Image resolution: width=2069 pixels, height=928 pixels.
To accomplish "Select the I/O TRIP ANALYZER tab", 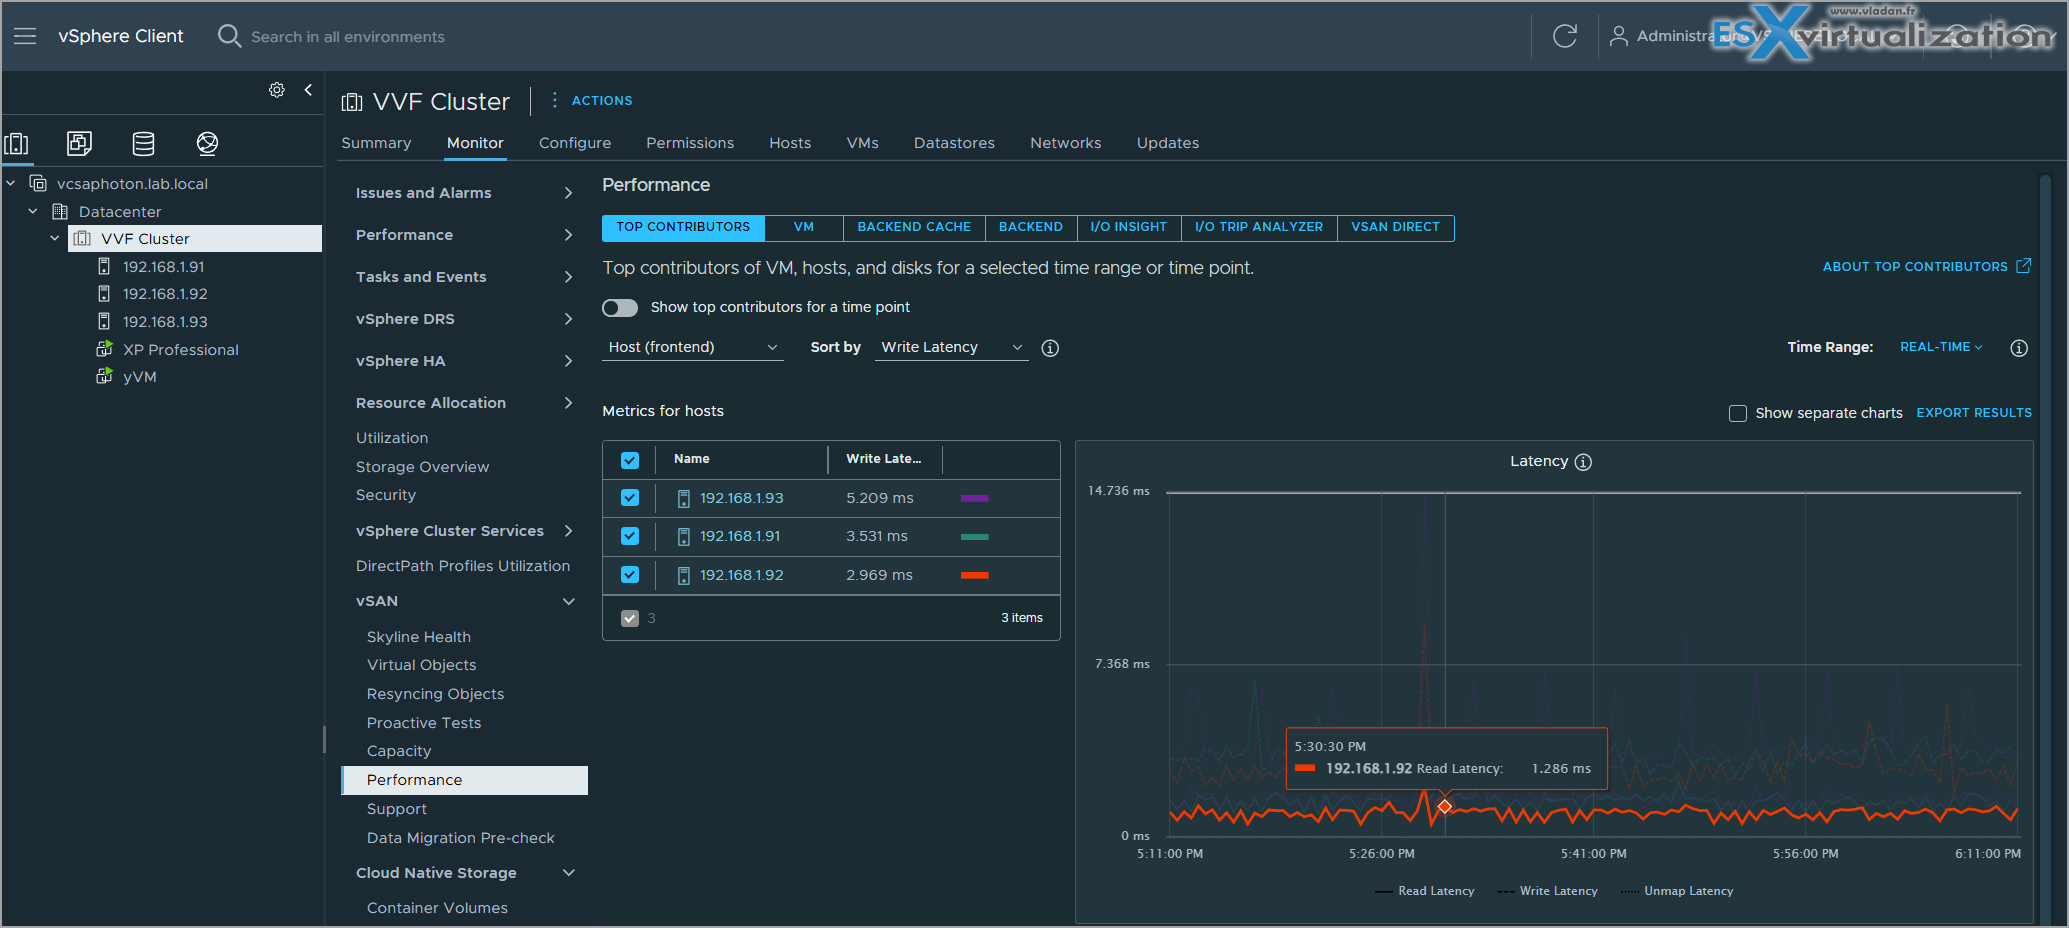I will (1259, 228).
